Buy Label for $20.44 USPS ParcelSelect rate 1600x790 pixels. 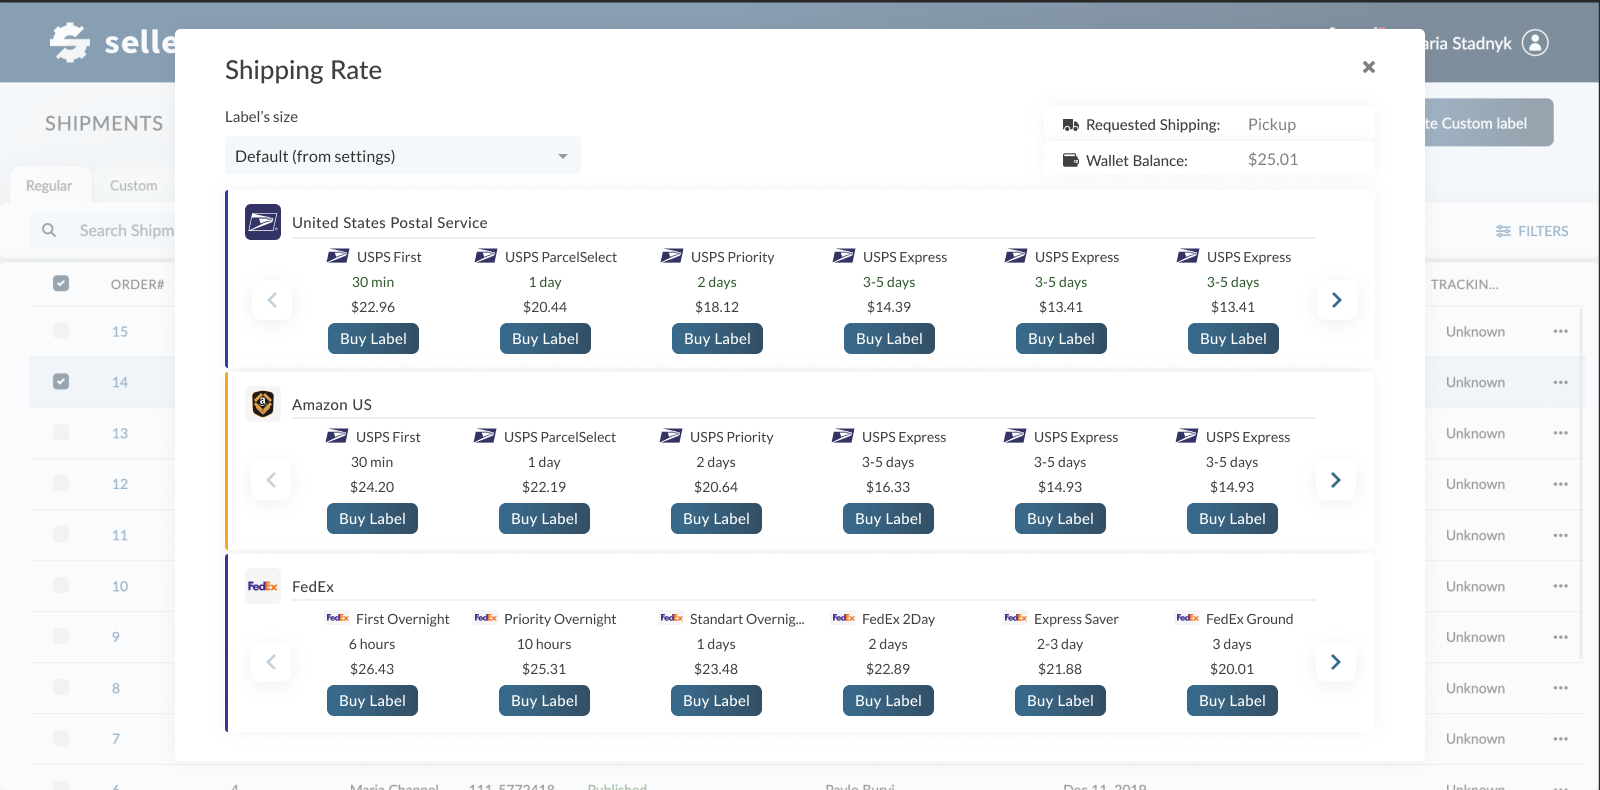tap(545, 339)
